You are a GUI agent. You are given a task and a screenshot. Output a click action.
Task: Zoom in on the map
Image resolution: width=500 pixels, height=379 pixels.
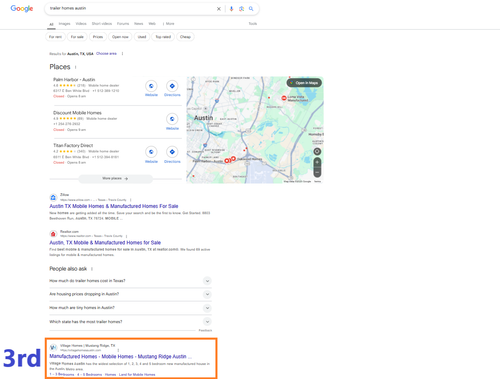pos(317,162)
